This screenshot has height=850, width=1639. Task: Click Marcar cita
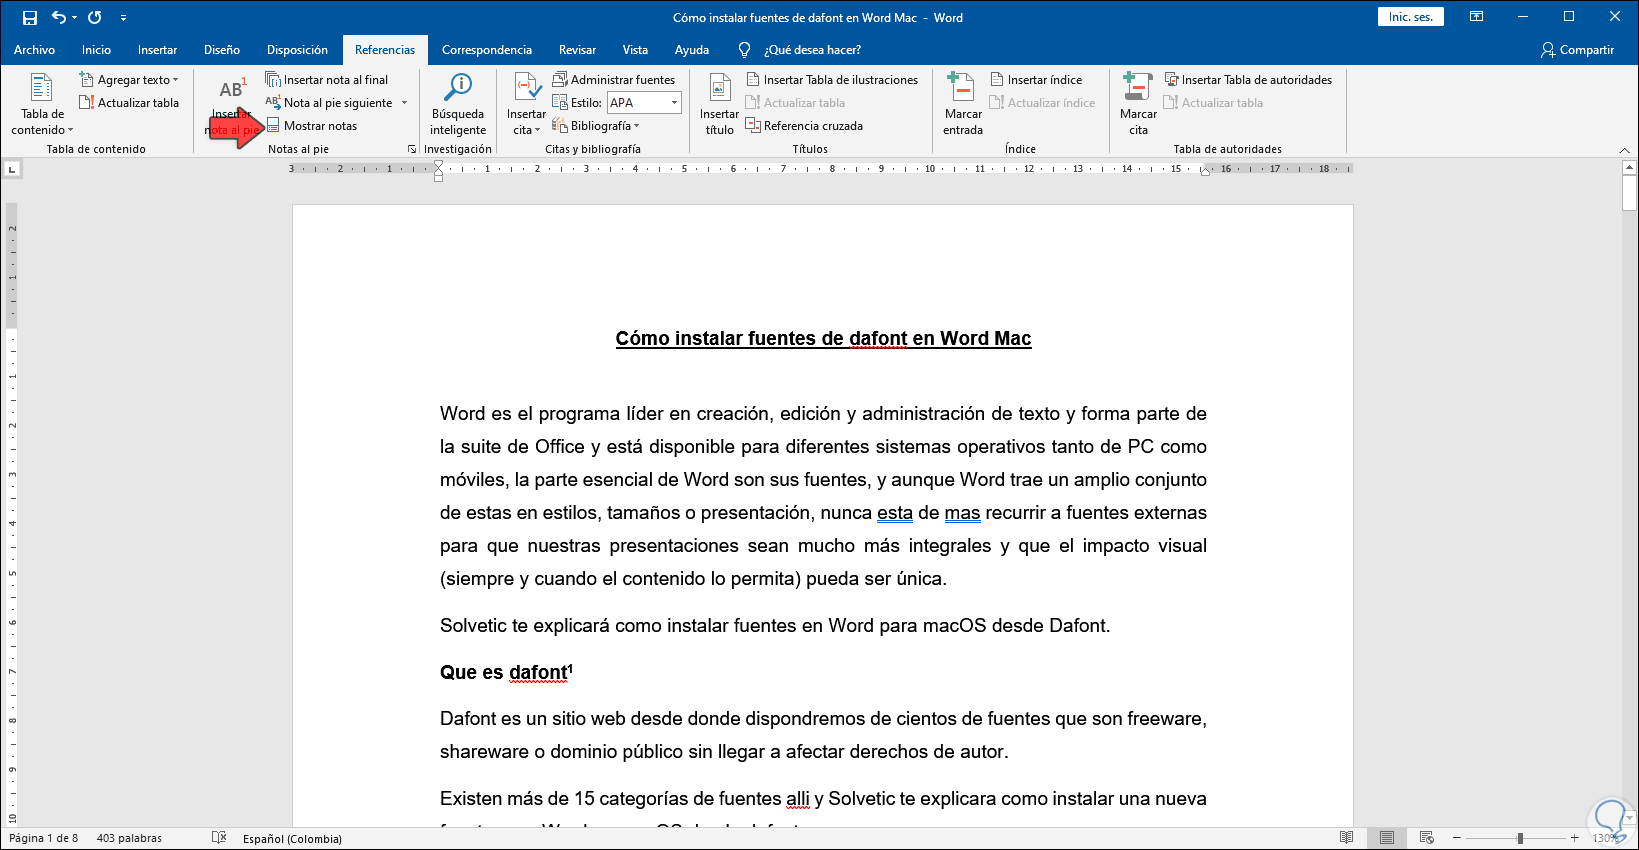tap(1138, 105)
